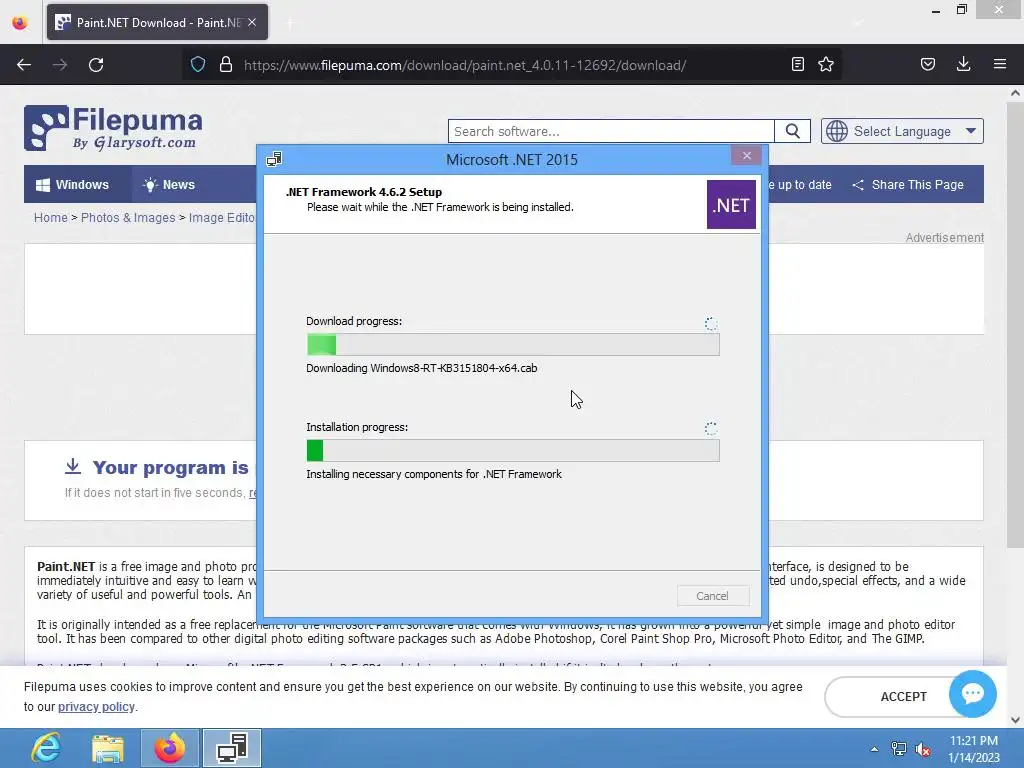Click the '.NET Framework 4.6.2 Setup' heading
1024x768 pixels.
(364, 192)
